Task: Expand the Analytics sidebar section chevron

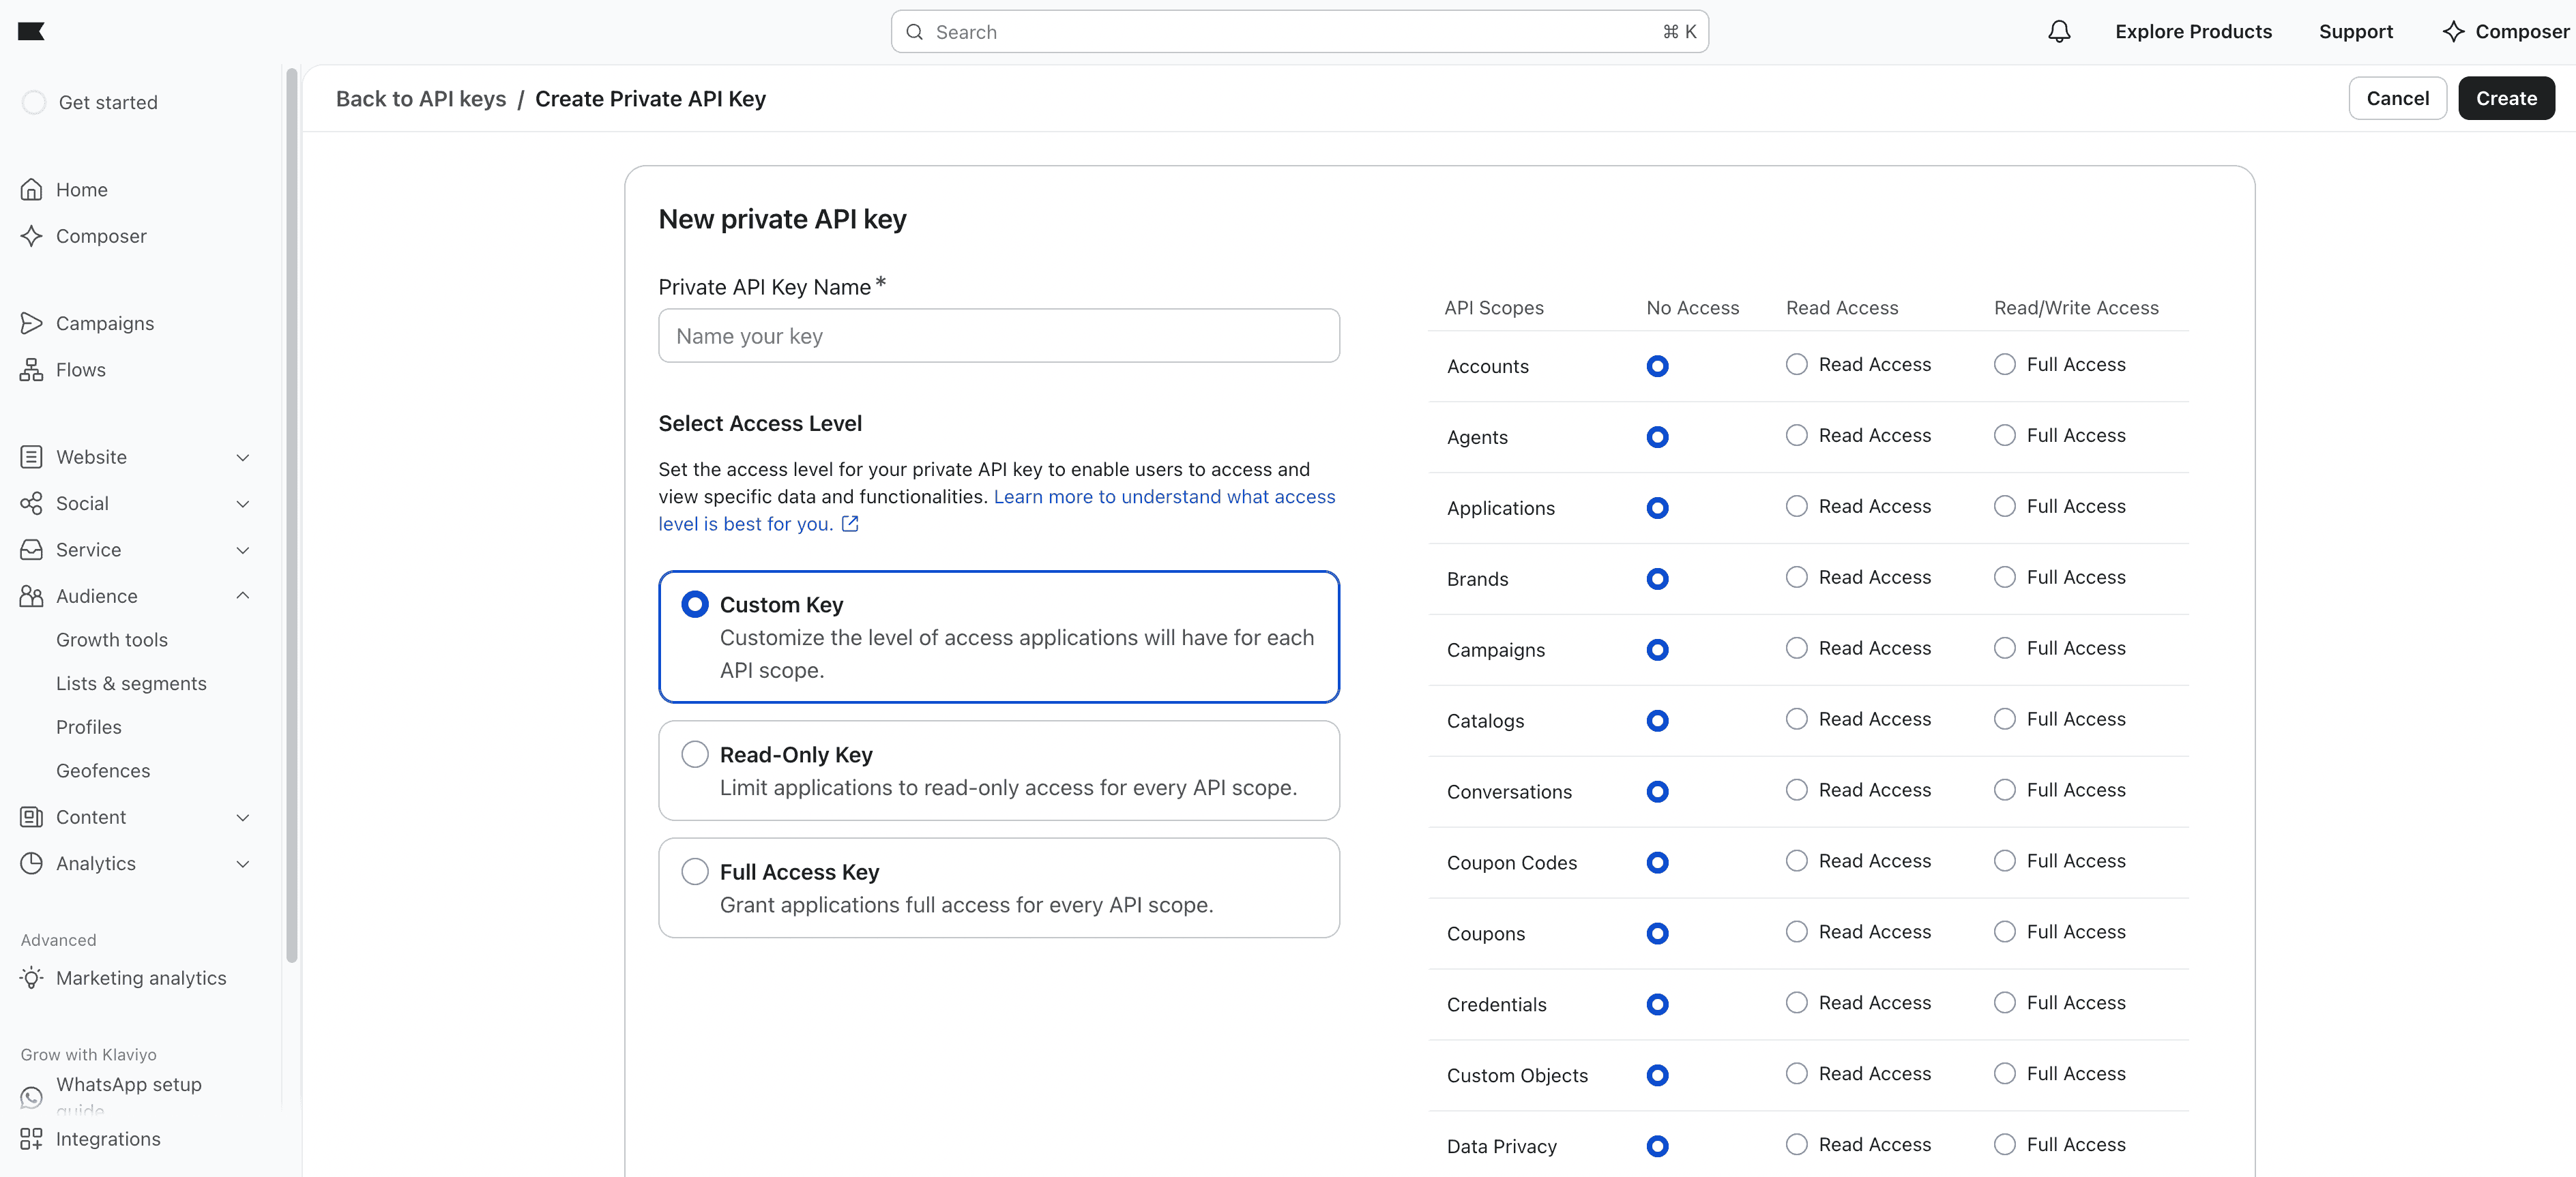Action: click(x=243, y=863)
